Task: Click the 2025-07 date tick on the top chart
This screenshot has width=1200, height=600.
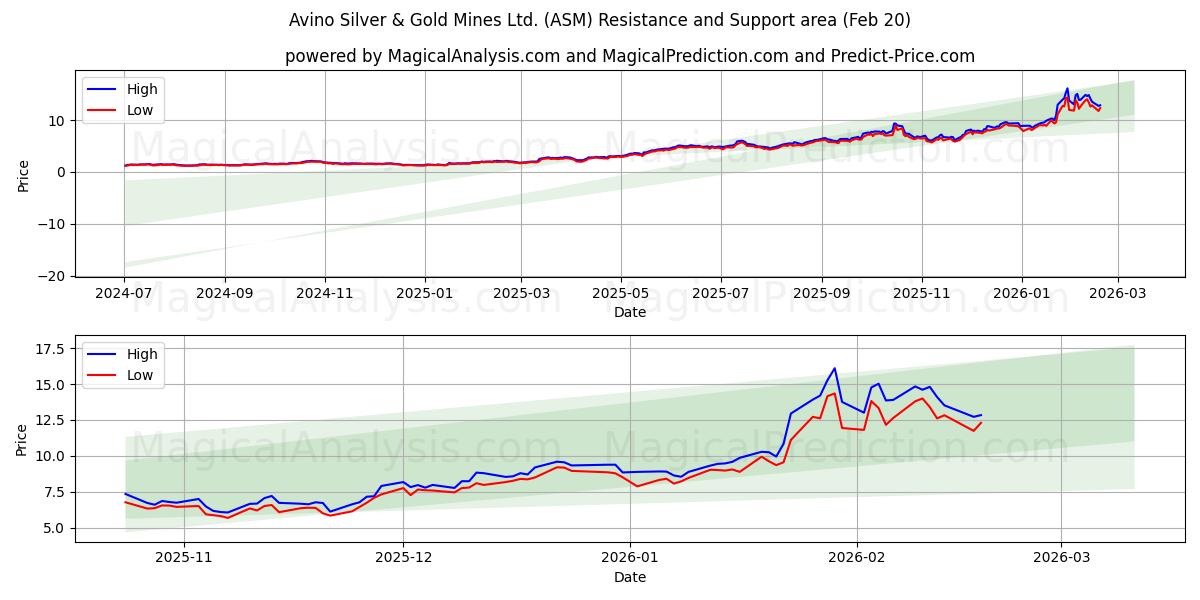Action: pyautogui.click(x=720, y=296)
